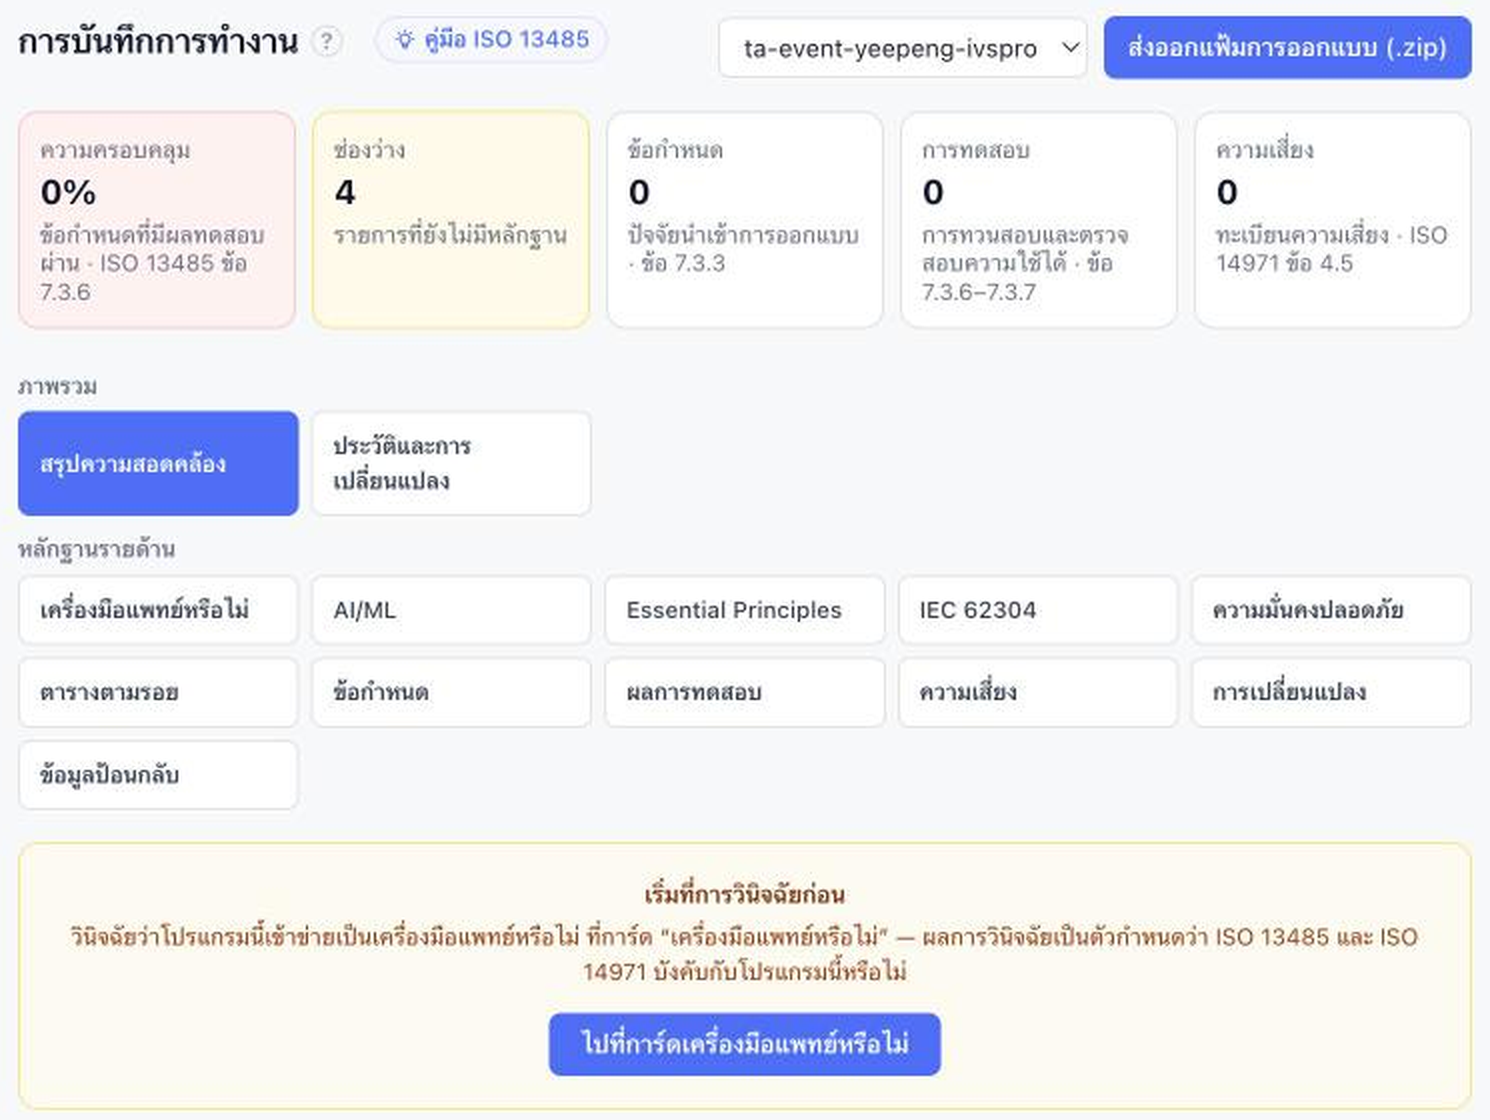The image size is (1490, 1120).
Task: Click the question mark help icon
Action: (326, 41)
